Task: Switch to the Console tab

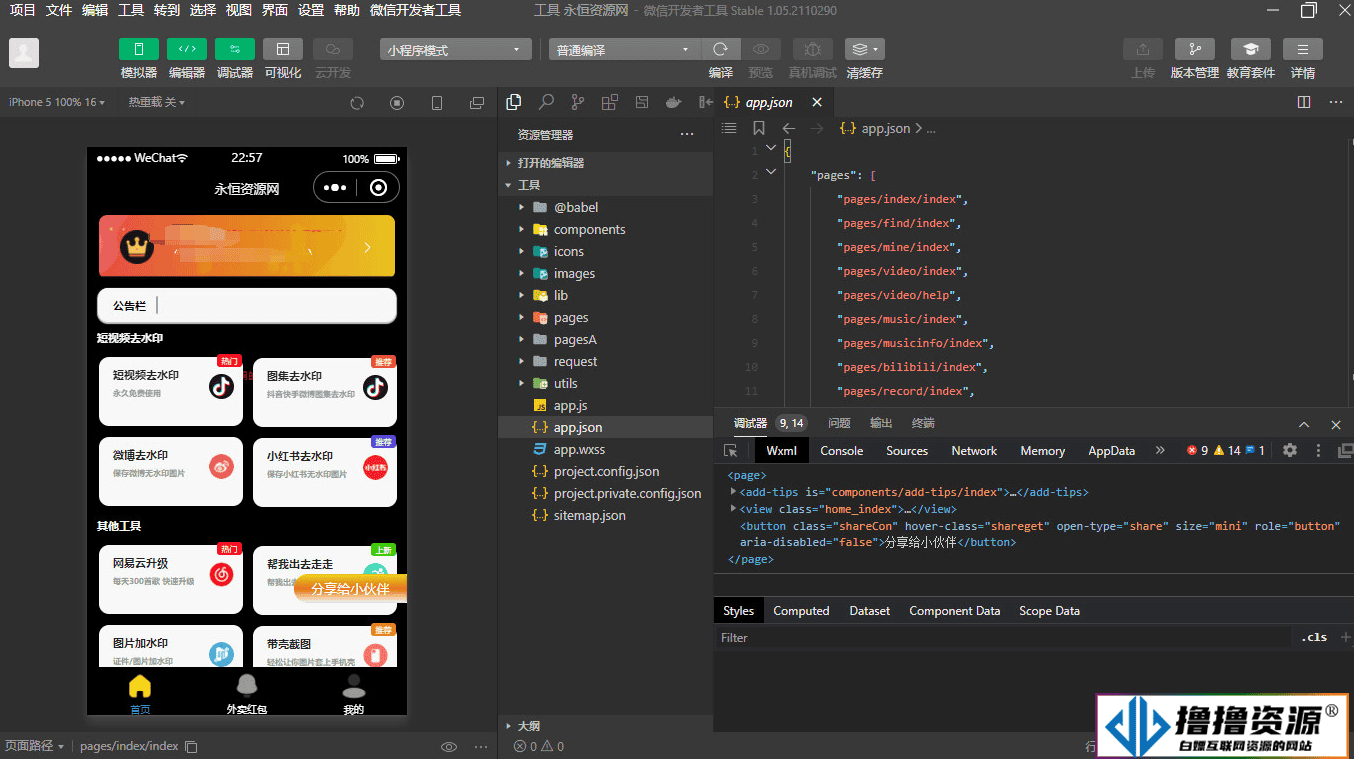Action: click(841, 451)
